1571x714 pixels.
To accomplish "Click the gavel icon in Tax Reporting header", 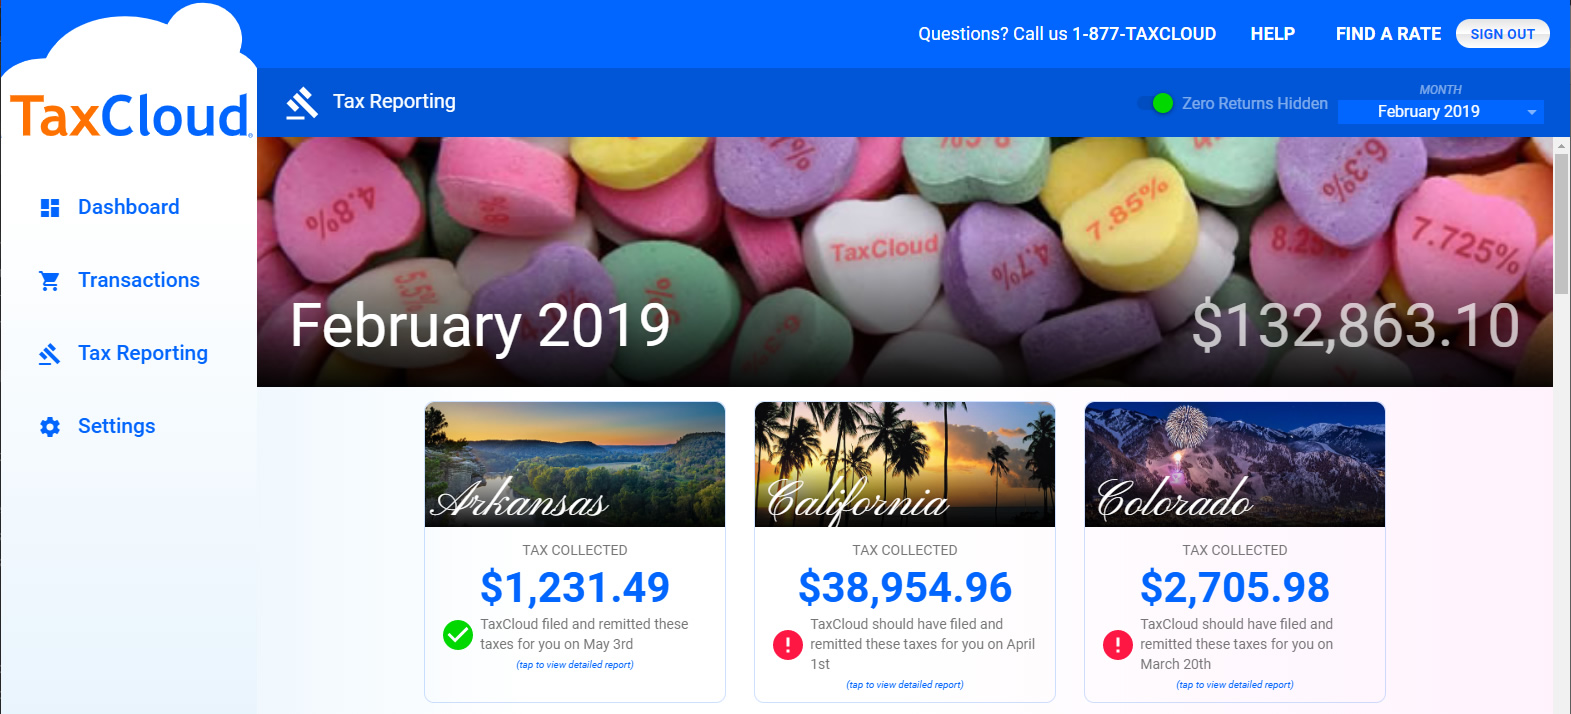I will 301,103.
